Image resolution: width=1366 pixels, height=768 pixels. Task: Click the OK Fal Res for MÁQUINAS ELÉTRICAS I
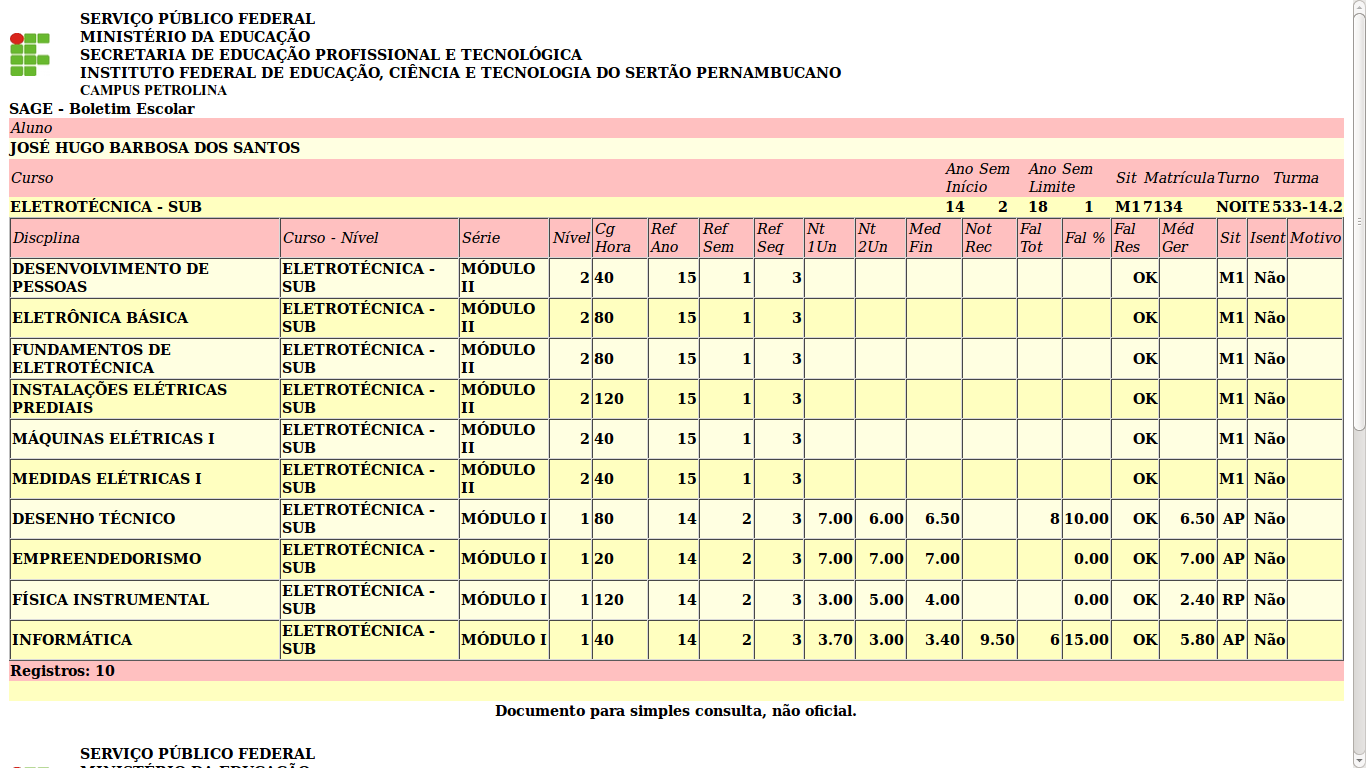(x=1145, y=439)
